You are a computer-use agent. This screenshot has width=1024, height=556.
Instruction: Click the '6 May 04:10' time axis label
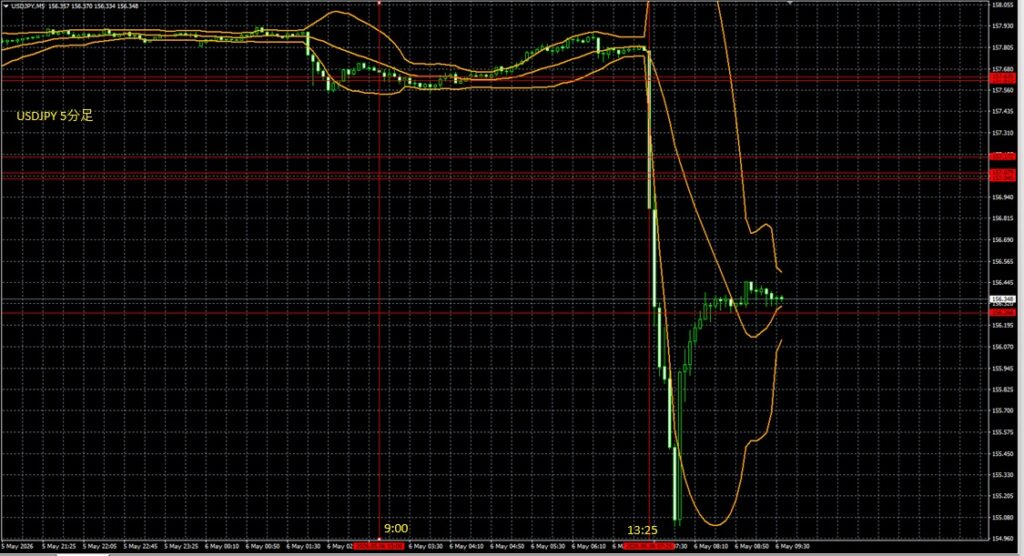pos(467,546)
